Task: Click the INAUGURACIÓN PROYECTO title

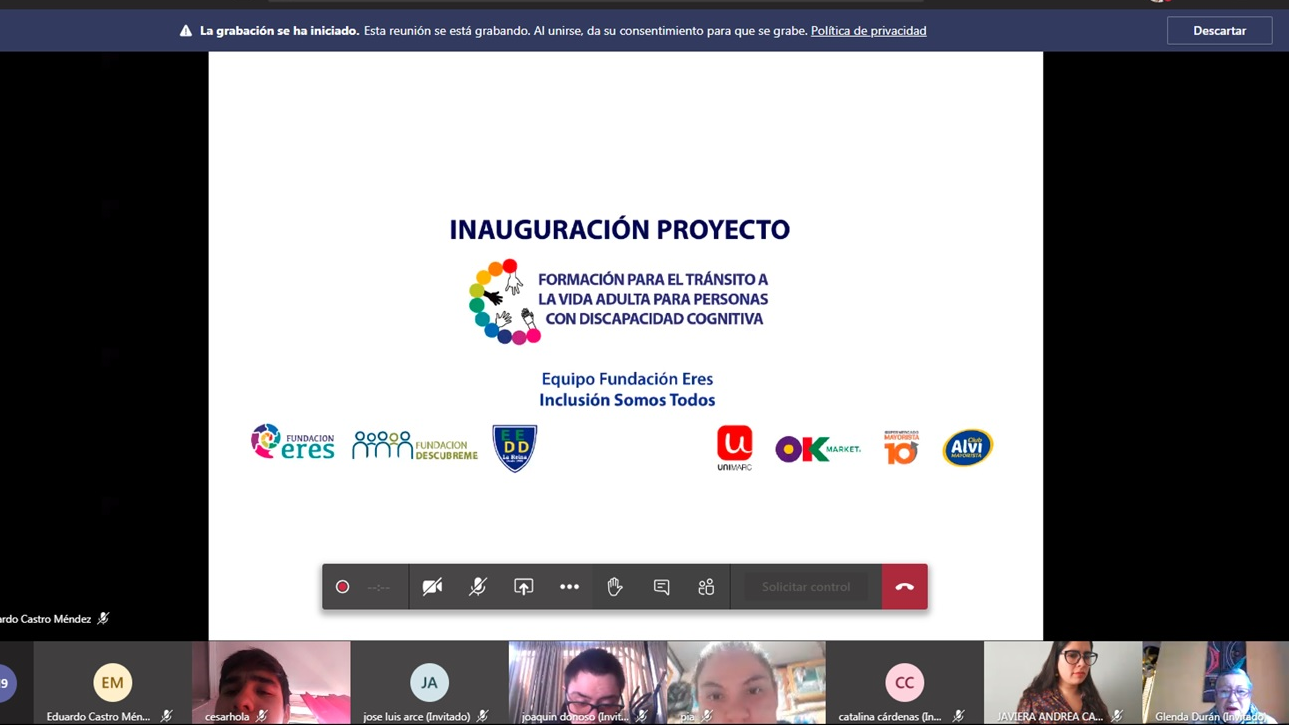Action: pos(619,230)
